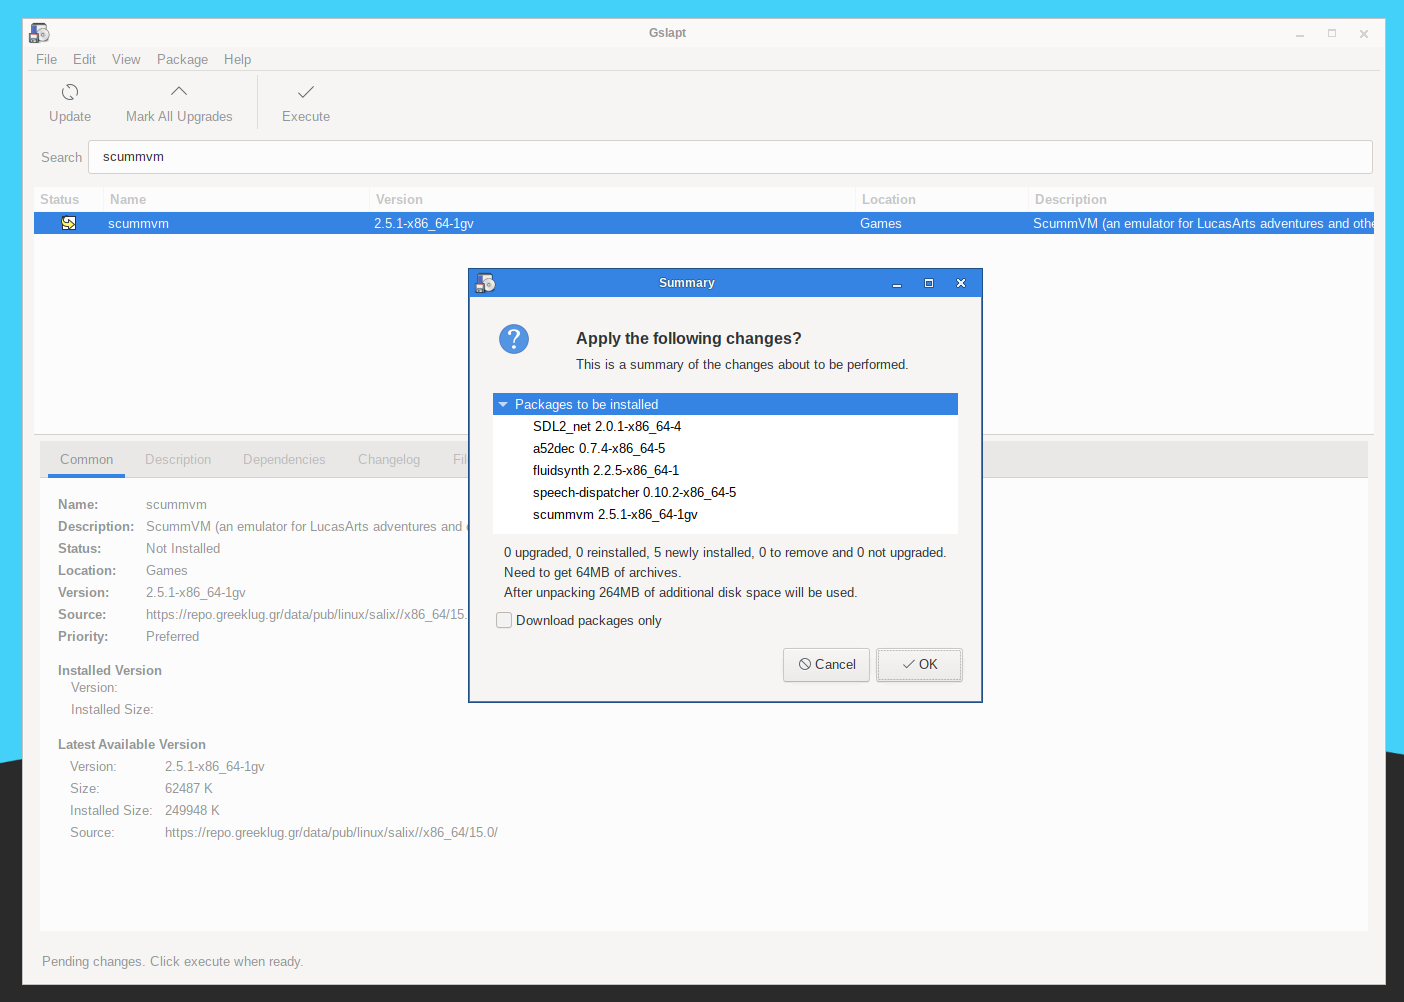This screenshot has width=1404, height=1002.
Task: Close the Gslapt main window
Action: [x=1364, y=33]
